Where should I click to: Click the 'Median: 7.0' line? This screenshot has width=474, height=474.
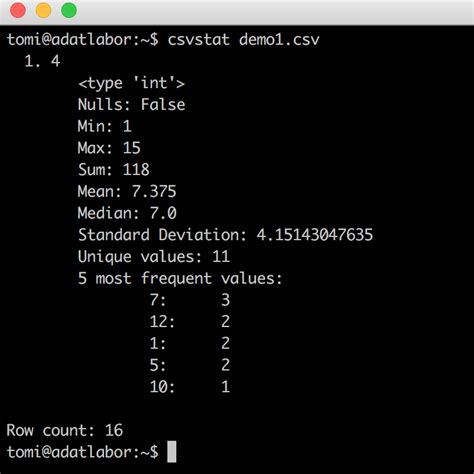(x=127, y=213)
